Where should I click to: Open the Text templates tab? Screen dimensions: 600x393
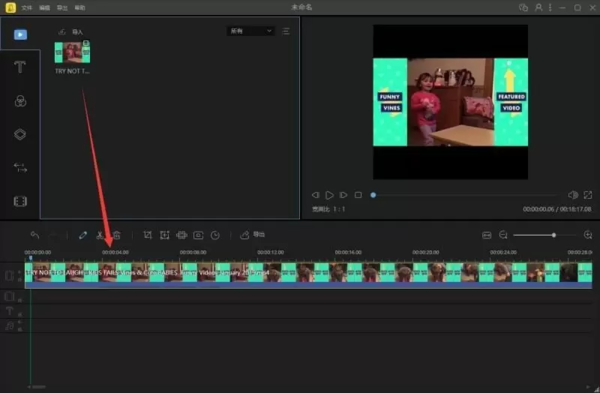(20, 67)
